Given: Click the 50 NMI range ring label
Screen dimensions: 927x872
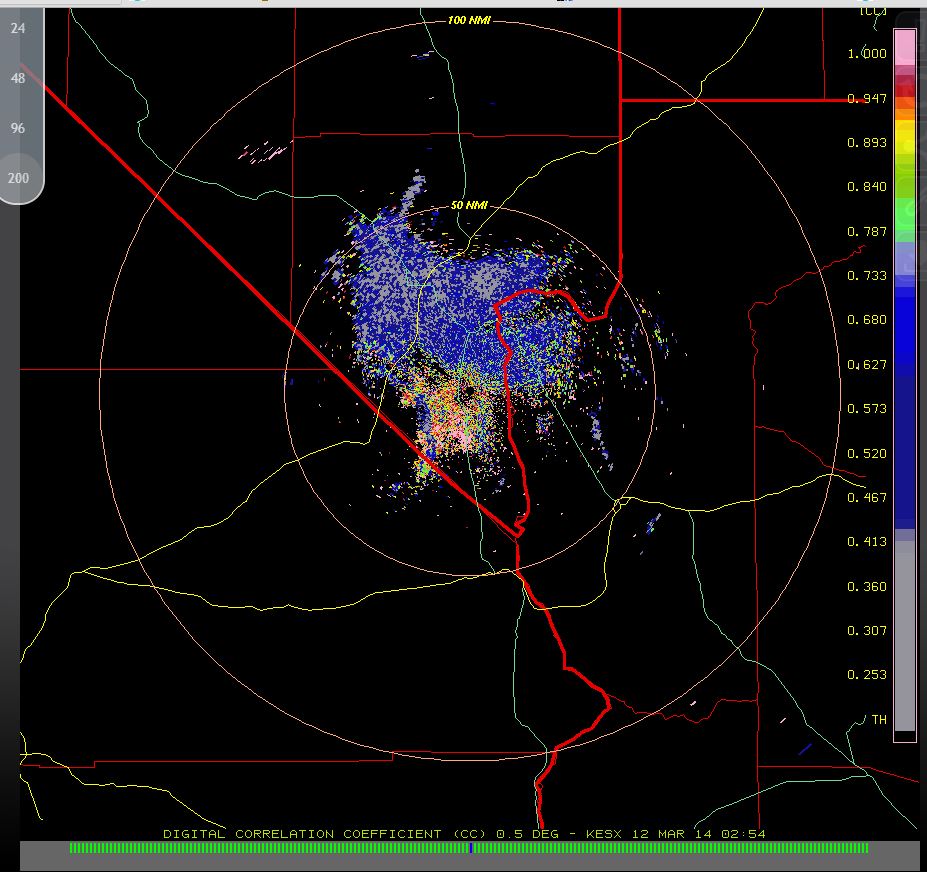Looking at the screenshot, I should [x=468, y=205].
